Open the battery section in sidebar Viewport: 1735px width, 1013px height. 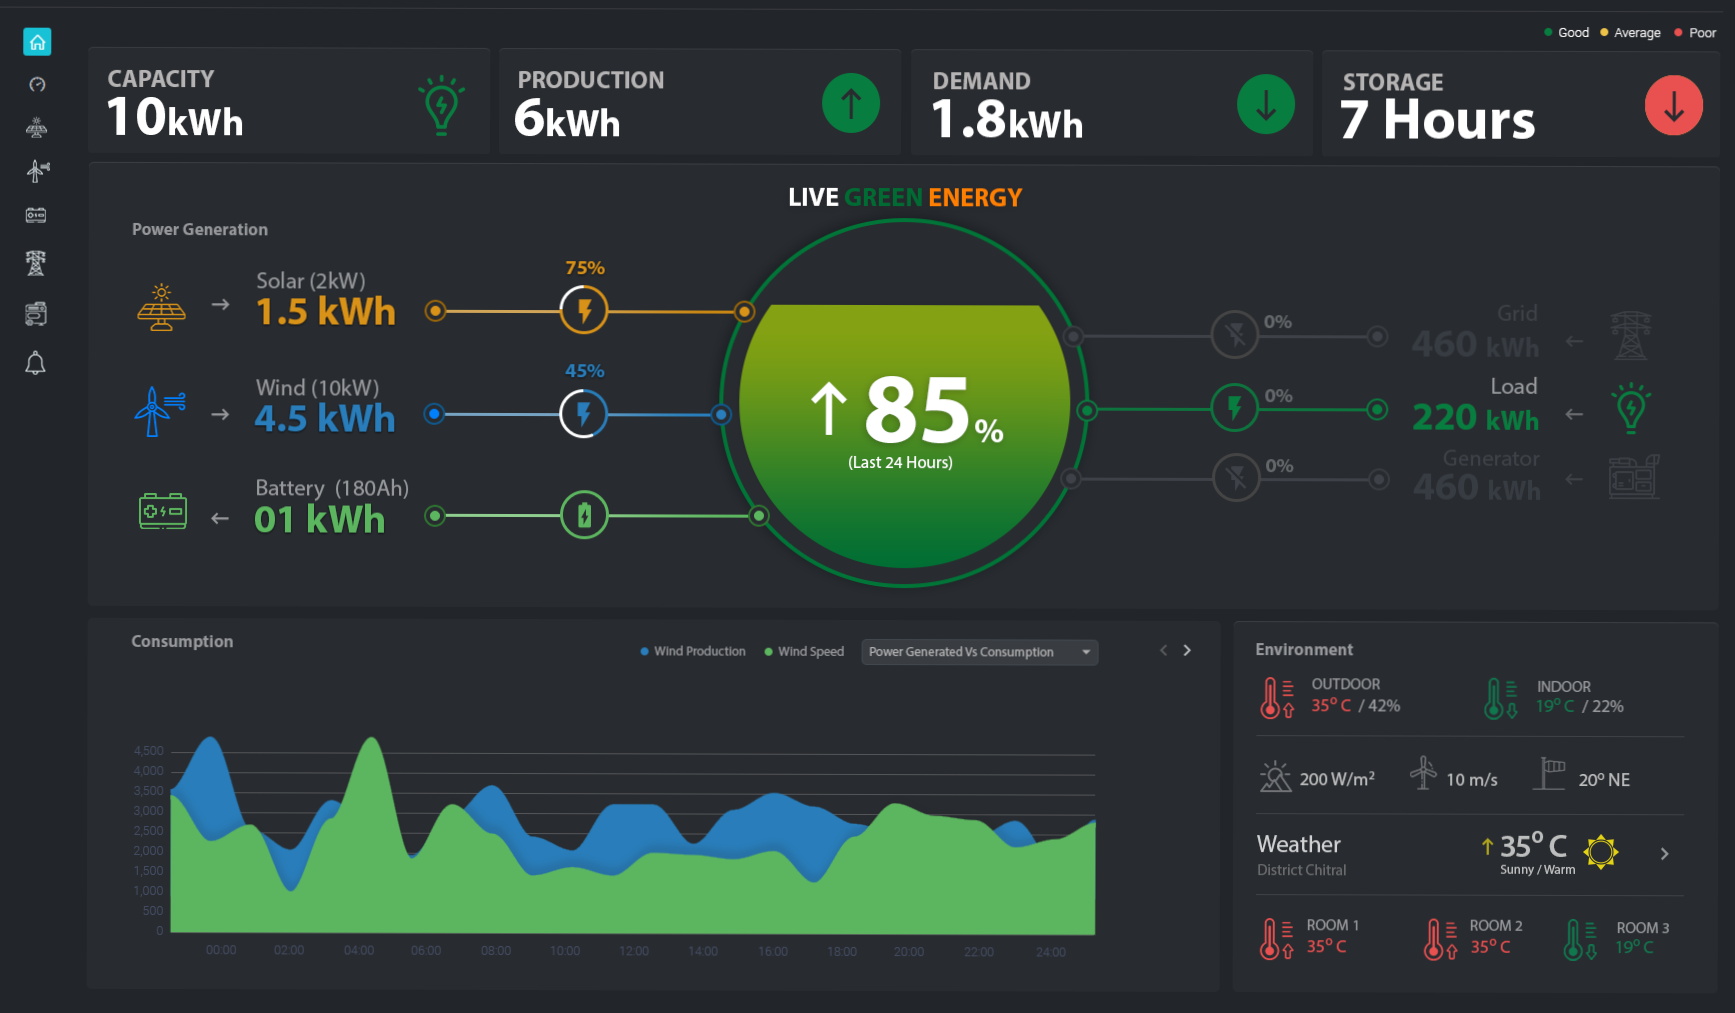pos(36,215)
